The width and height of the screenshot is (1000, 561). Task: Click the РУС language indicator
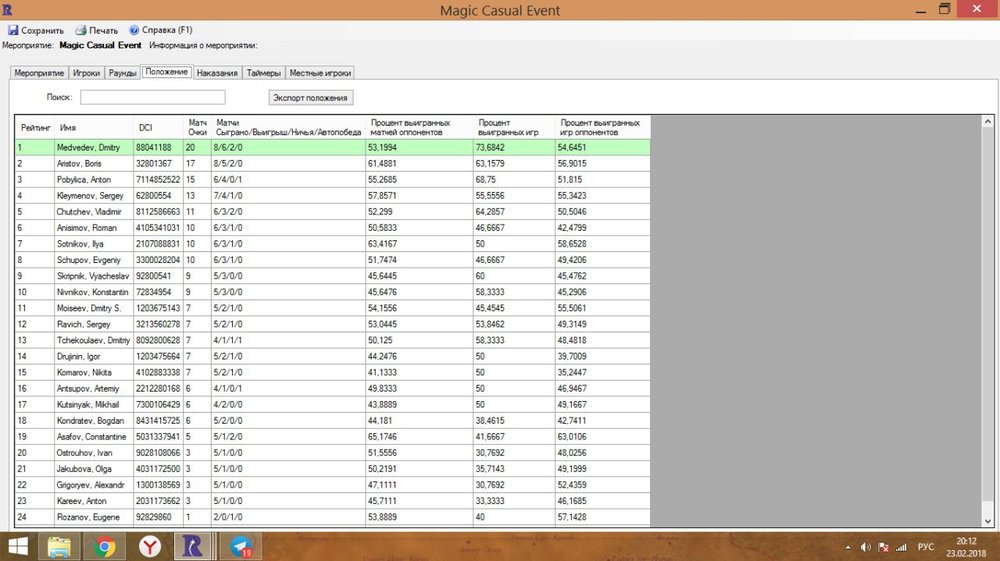click(925, 547)
